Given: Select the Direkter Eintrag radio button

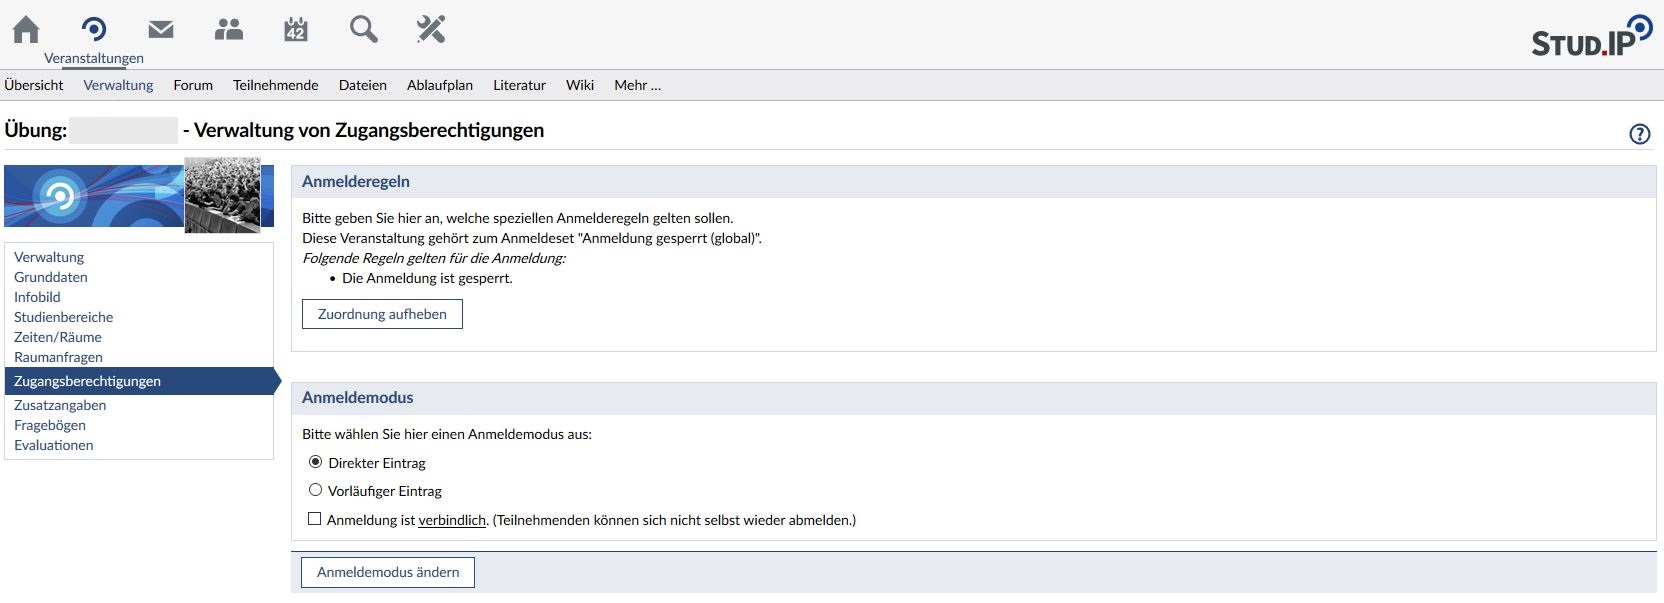Looking at the screenshot, I should 316,462.
